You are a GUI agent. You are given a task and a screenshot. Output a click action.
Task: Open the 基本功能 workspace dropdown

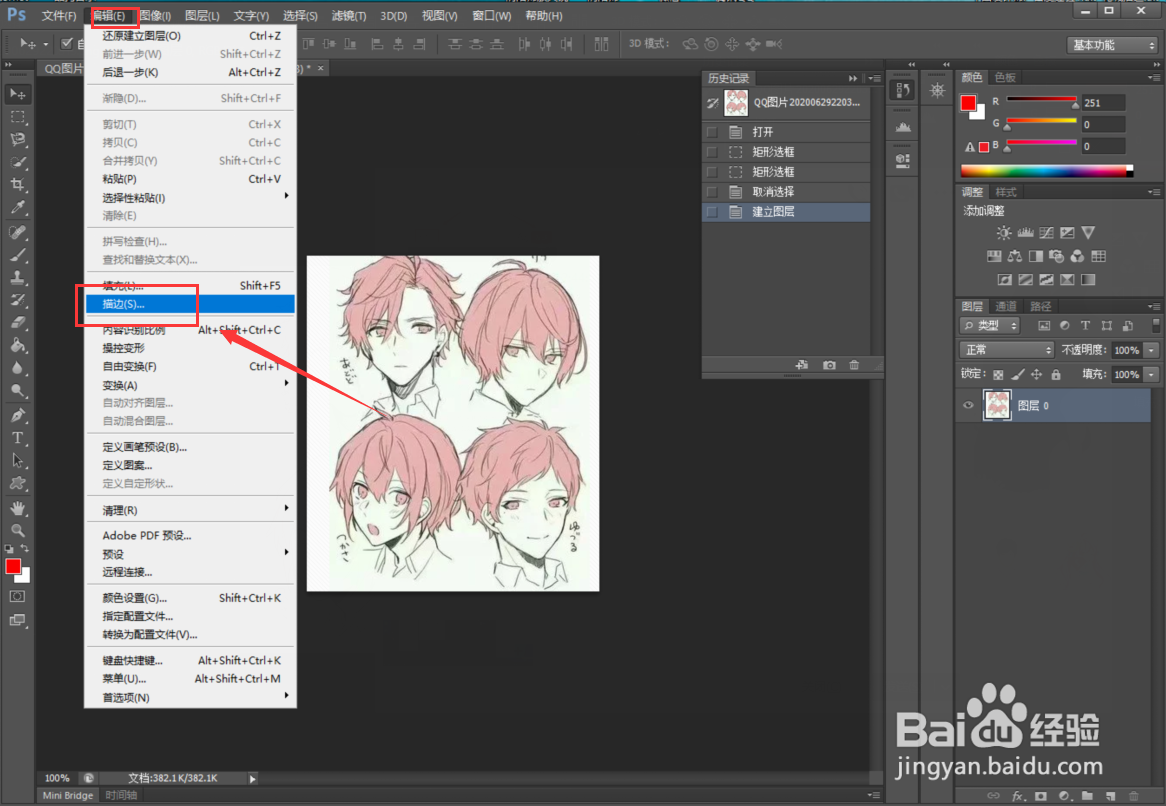click(1113, 45)
